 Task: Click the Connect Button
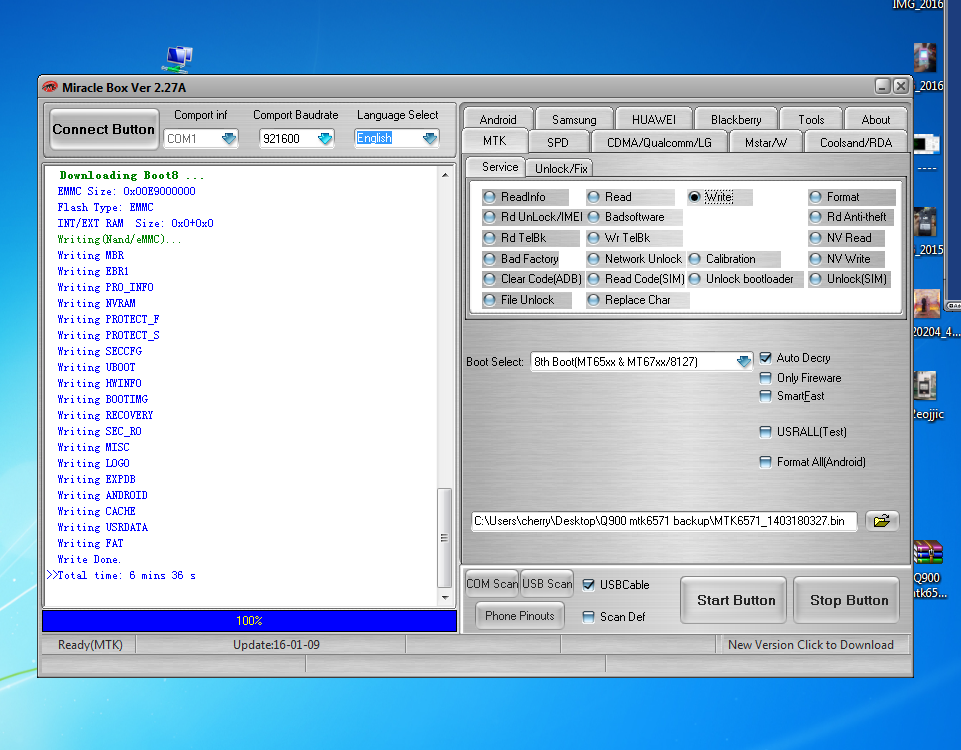point(104,129)
